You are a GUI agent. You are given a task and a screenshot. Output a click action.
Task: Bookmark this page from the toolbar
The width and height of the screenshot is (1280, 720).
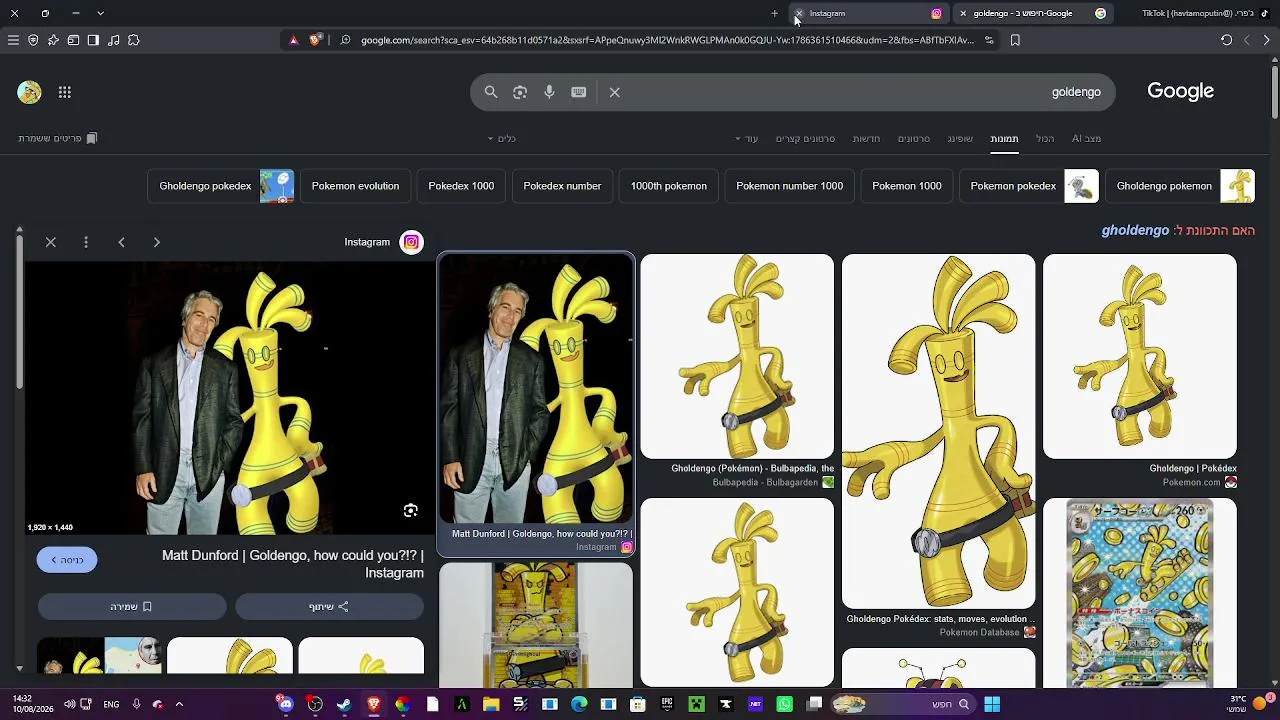click(1015, 40)
